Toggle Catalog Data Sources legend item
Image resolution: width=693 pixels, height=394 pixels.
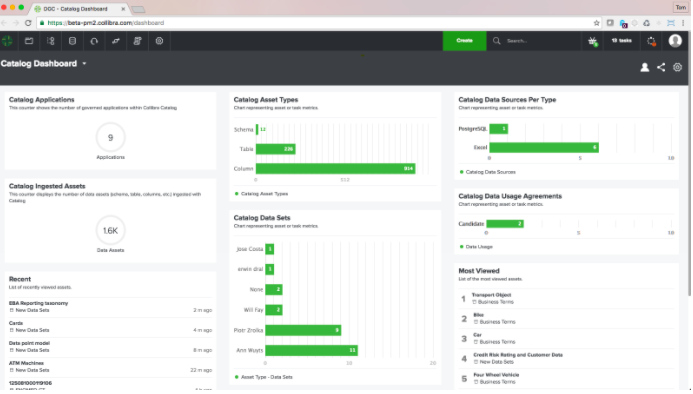[488, 172]
